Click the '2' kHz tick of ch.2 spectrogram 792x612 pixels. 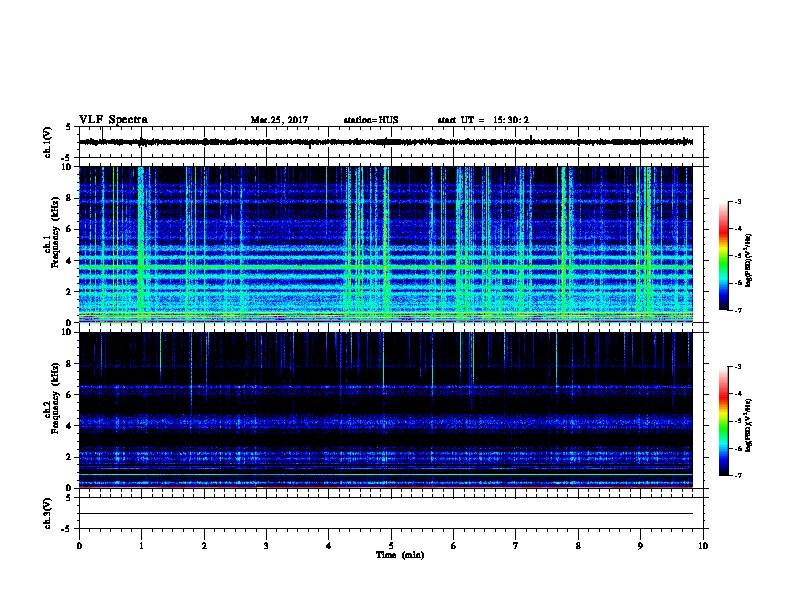pyautogui.click(x=70, y=457)
